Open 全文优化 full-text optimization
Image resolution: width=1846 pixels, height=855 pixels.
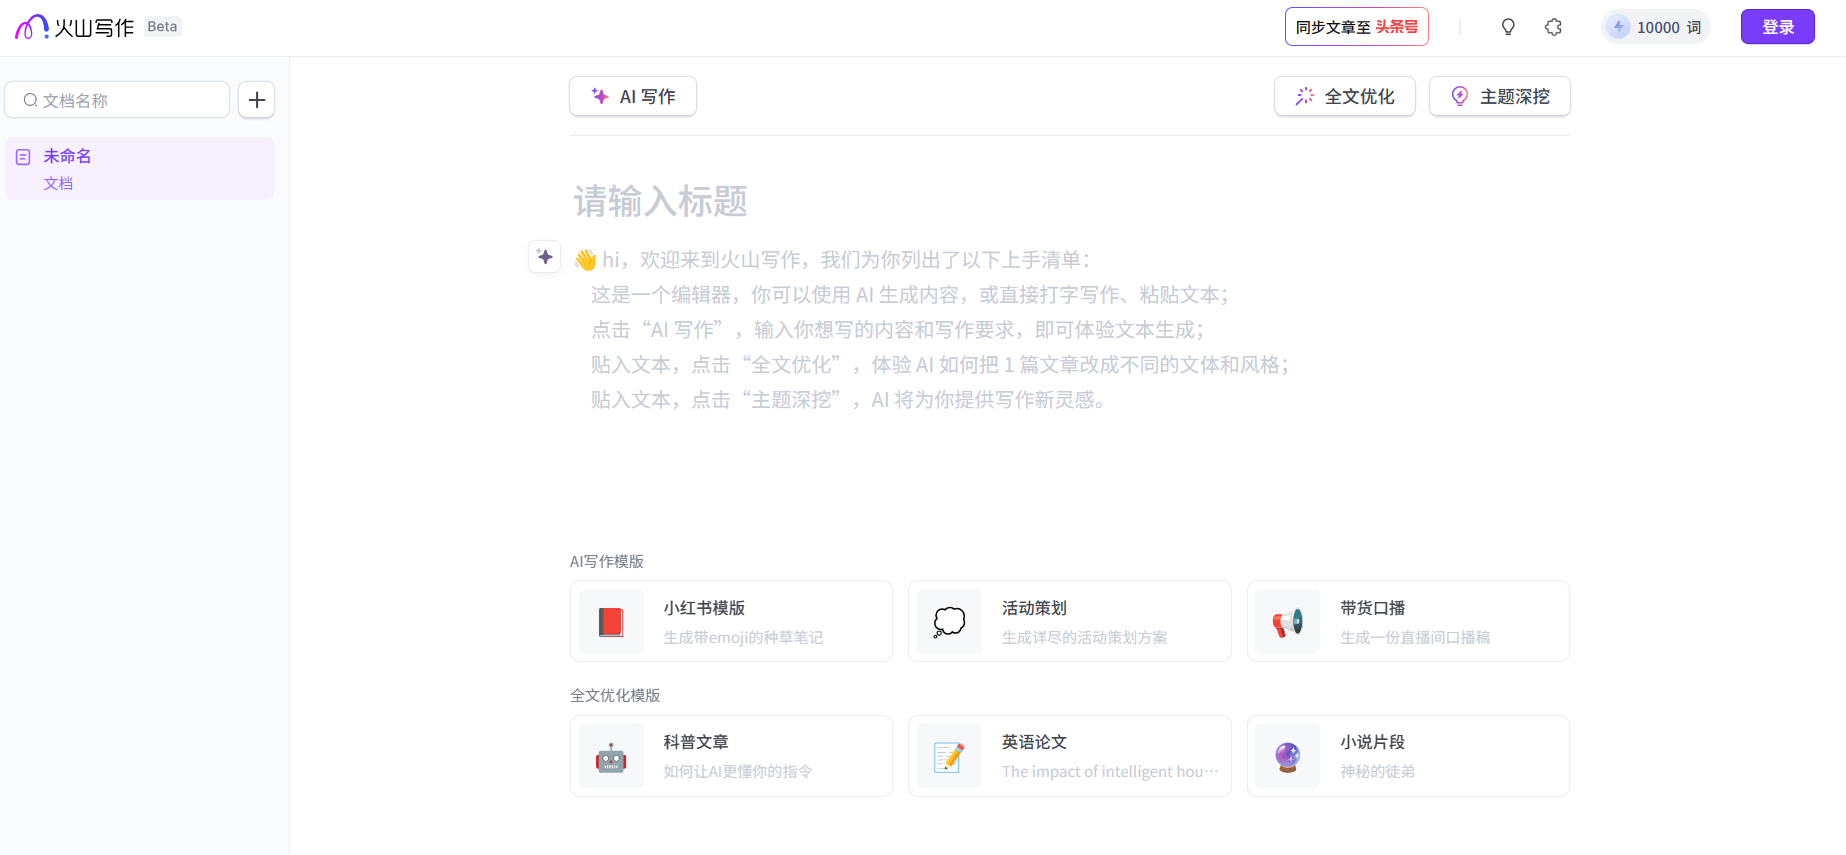[x=1344, y=96]
